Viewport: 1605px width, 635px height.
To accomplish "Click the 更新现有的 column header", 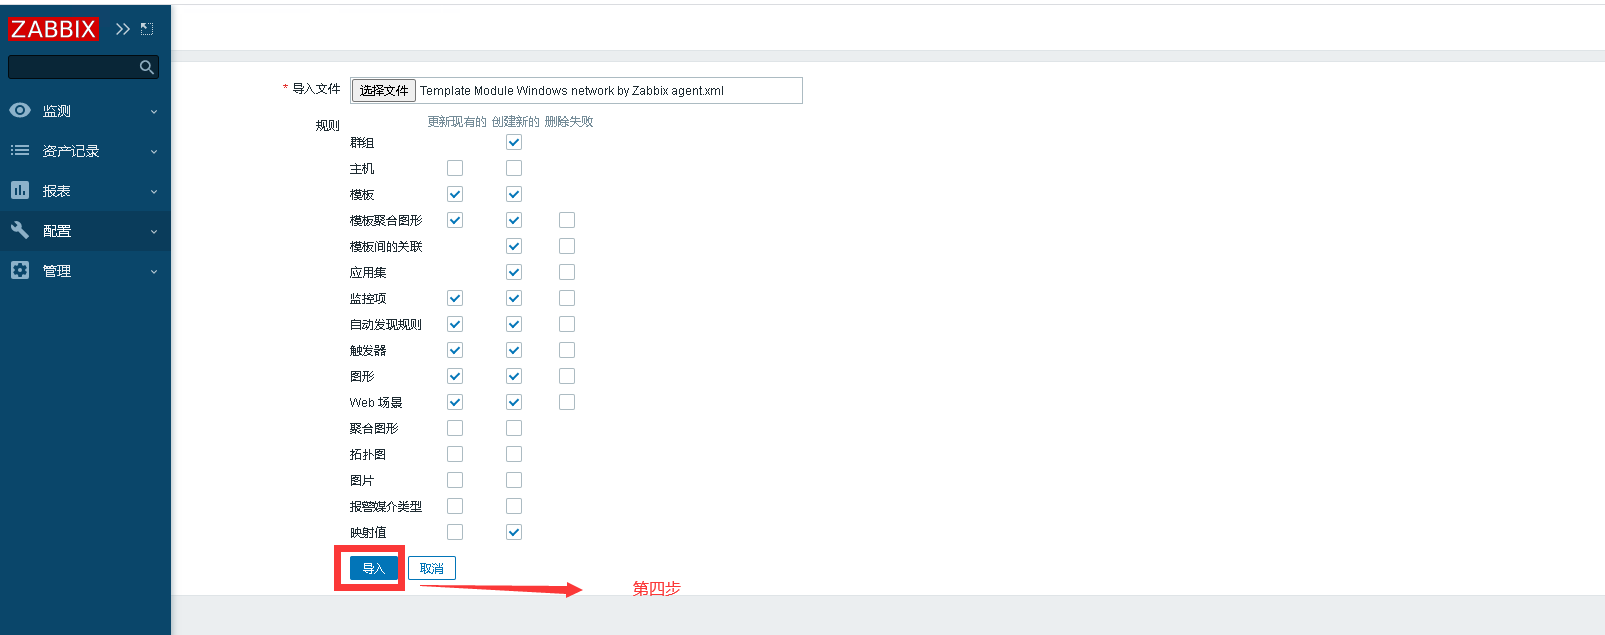I will click(457, 122).
